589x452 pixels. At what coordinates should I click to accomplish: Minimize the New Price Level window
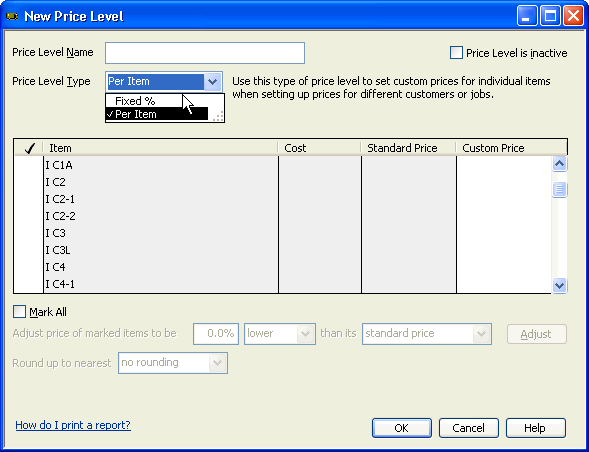coord(527,16)
